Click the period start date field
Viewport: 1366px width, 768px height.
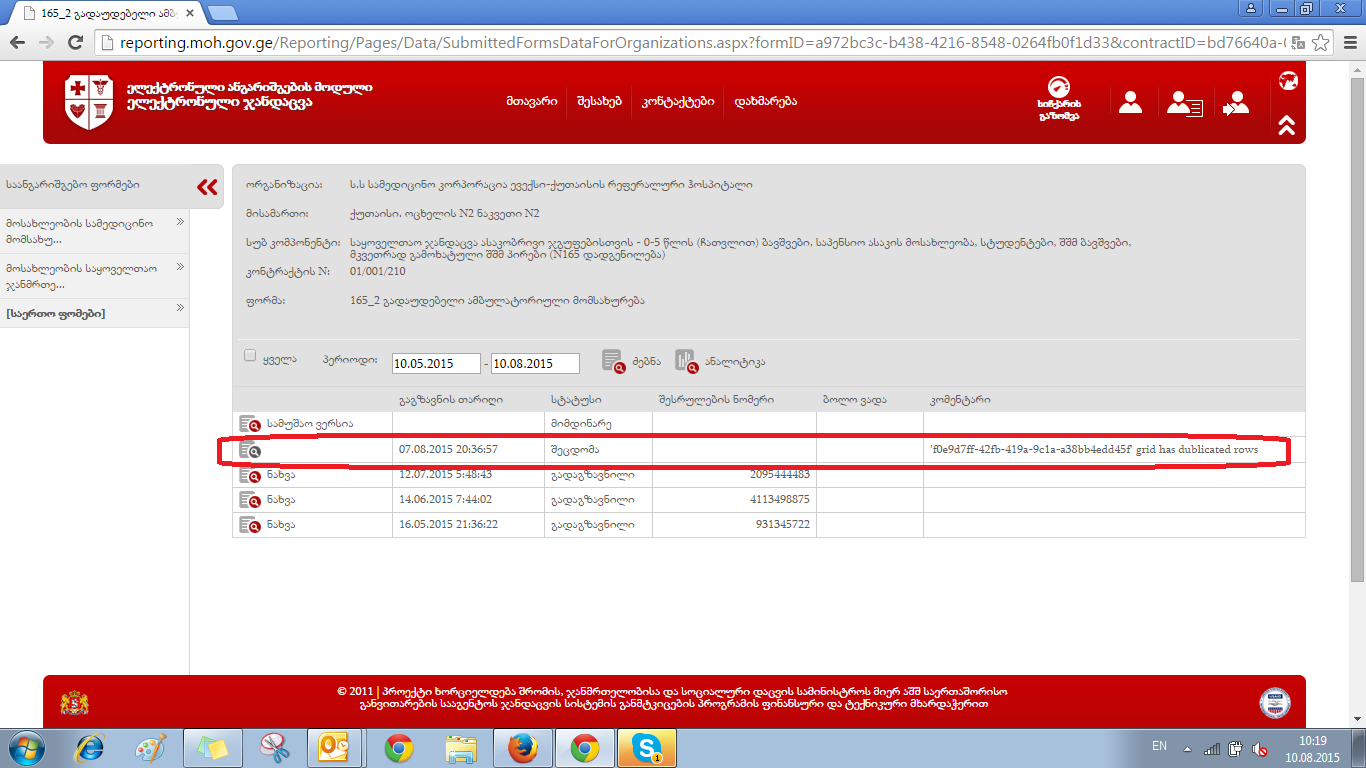click(x=436, y=364)
